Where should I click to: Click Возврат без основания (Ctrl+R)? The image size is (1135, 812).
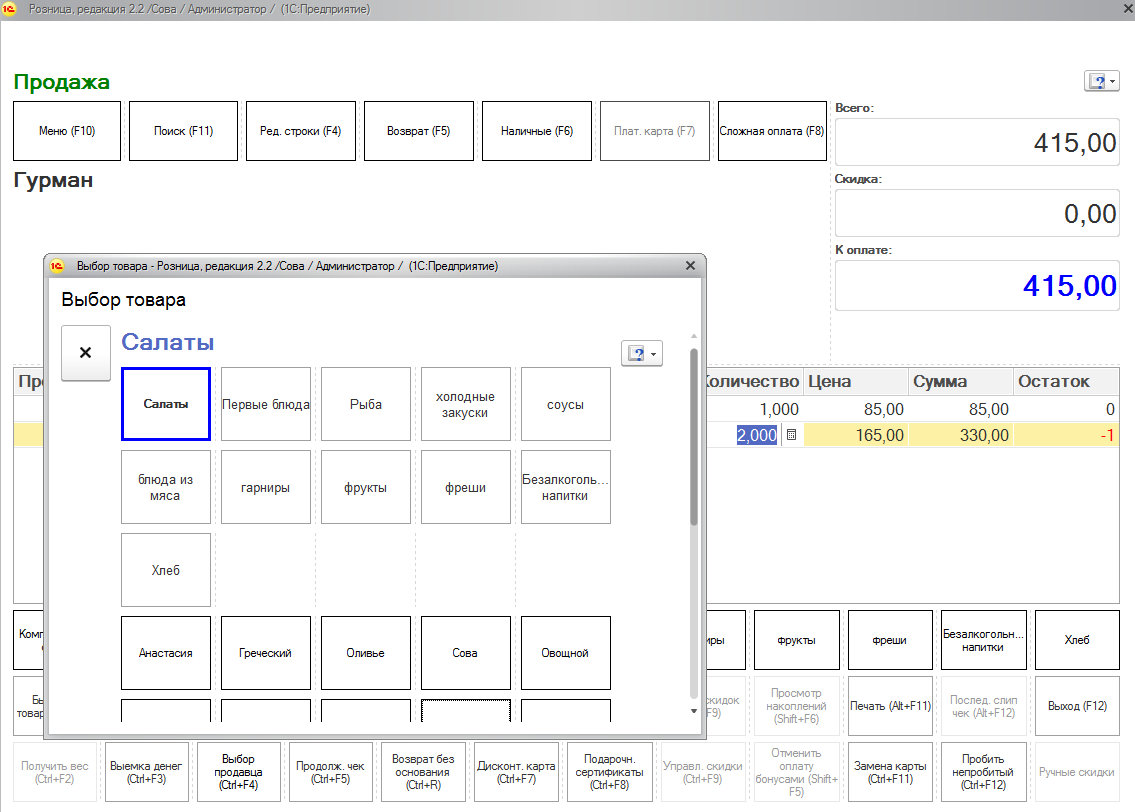click(x=423, y=772)
